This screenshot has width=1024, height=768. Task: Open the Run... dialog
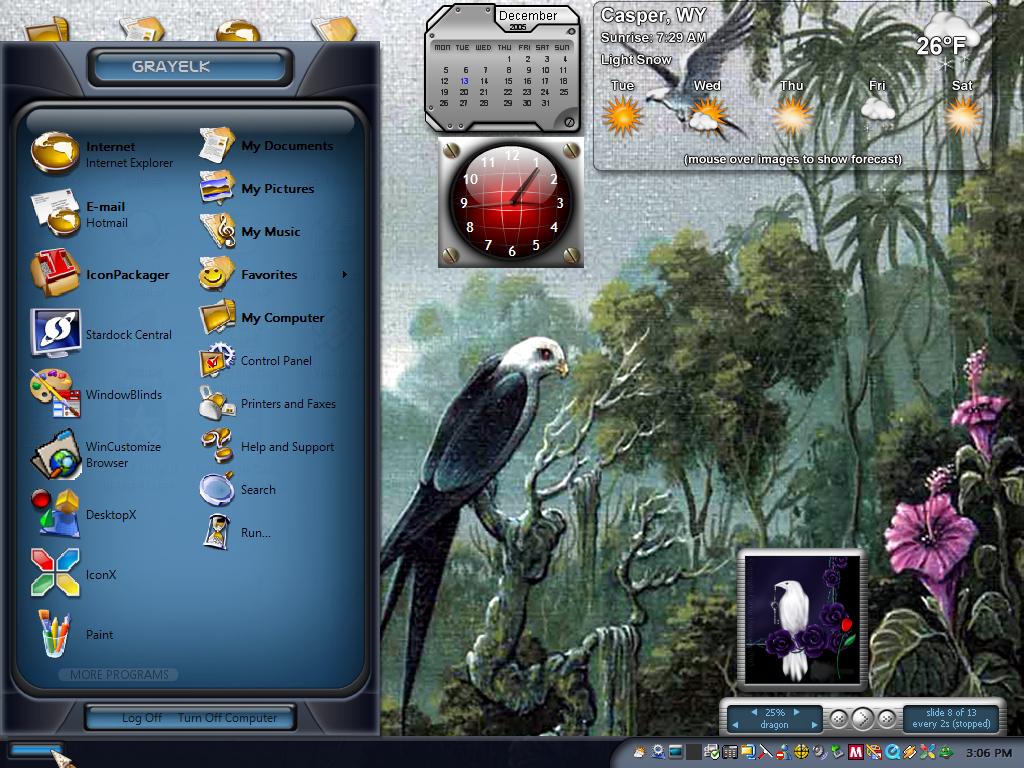pyautogui.click(x=235, y=532)
